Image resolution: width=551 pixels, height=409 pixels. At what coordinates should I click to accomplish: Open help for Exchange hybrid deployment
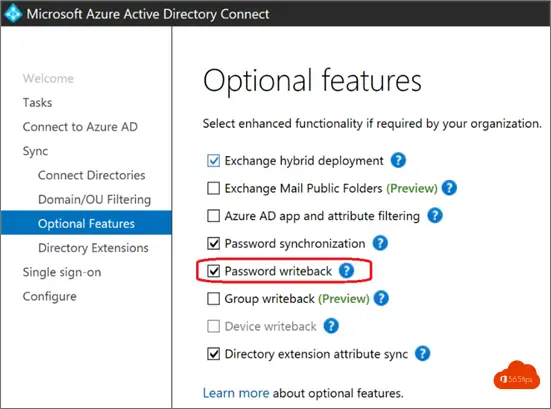pyautogui.click(x=398, y=161)
